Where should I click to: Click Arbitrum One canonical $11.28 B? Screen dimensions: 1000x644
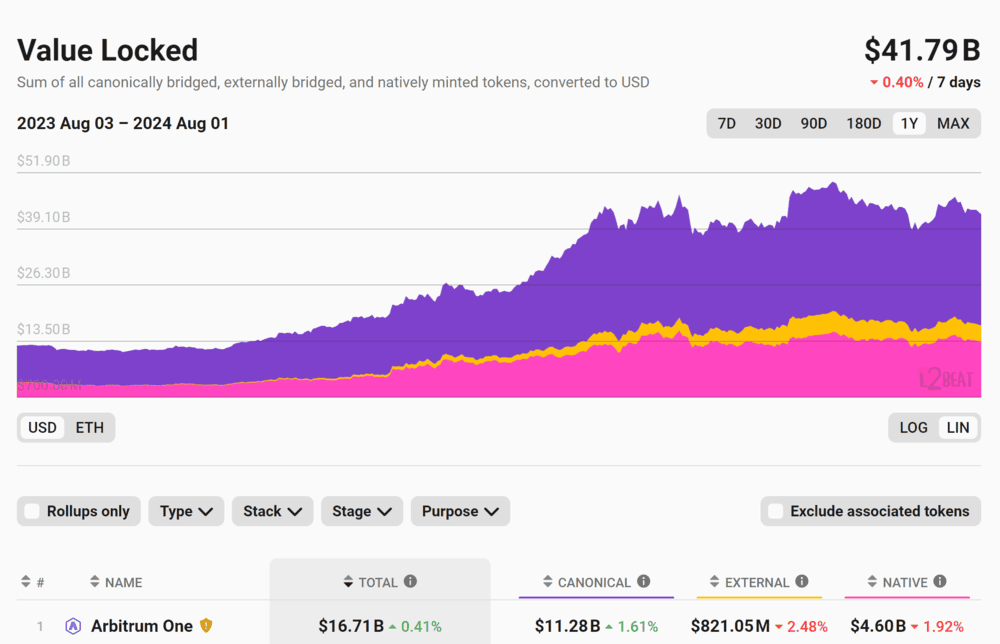(567, 626)
